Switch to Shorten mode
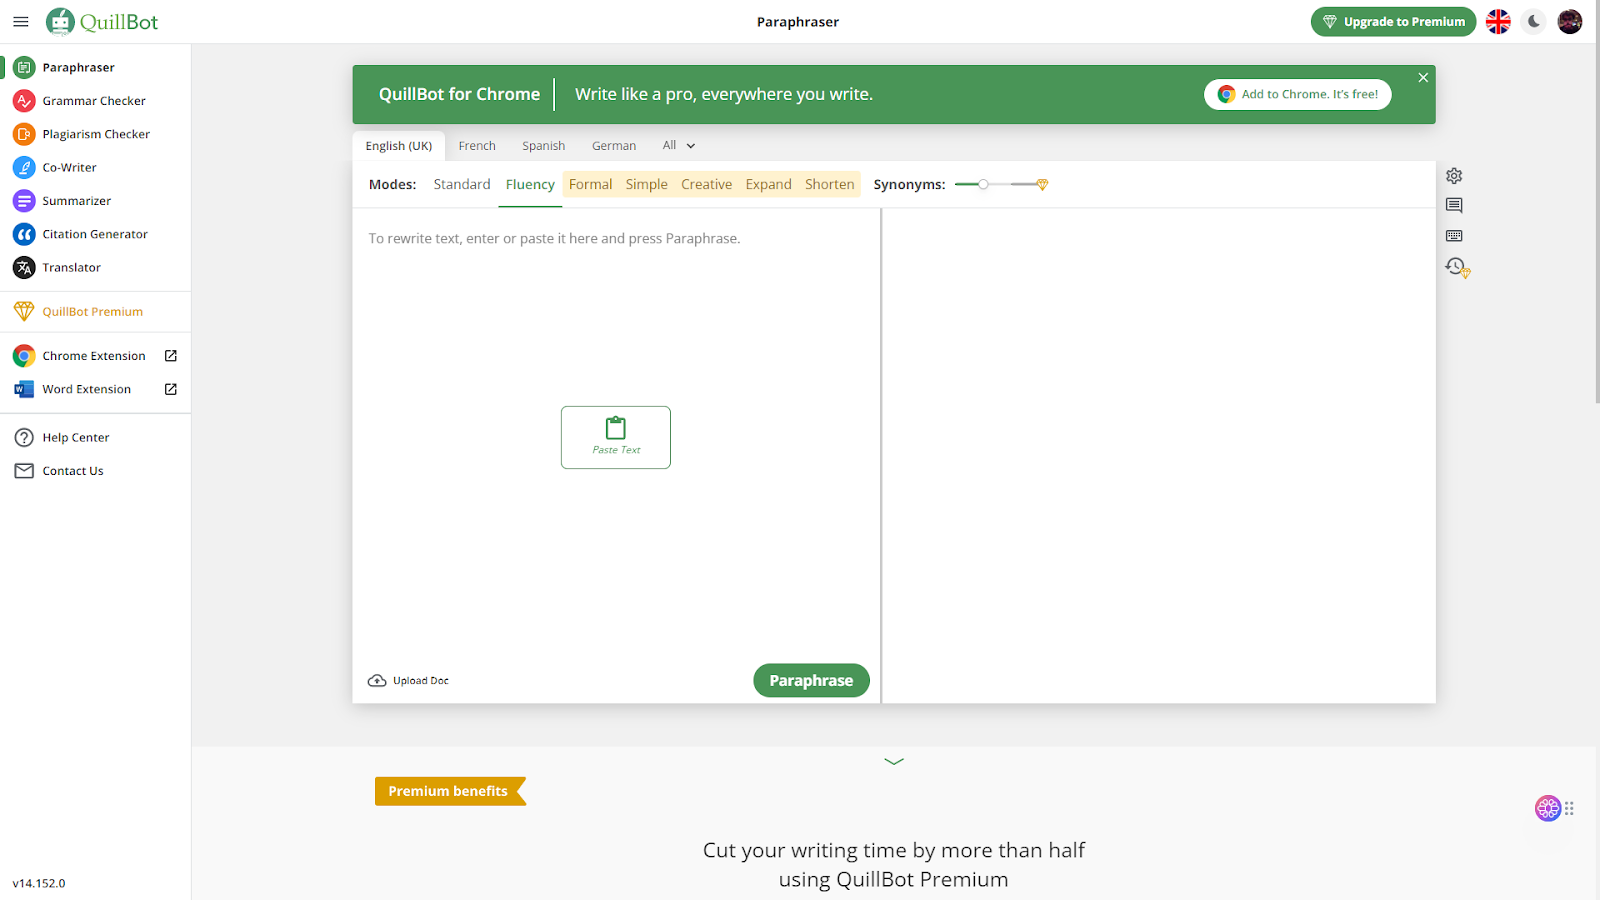This screenshot has height=900, width=1600. (x=830, y=184)
